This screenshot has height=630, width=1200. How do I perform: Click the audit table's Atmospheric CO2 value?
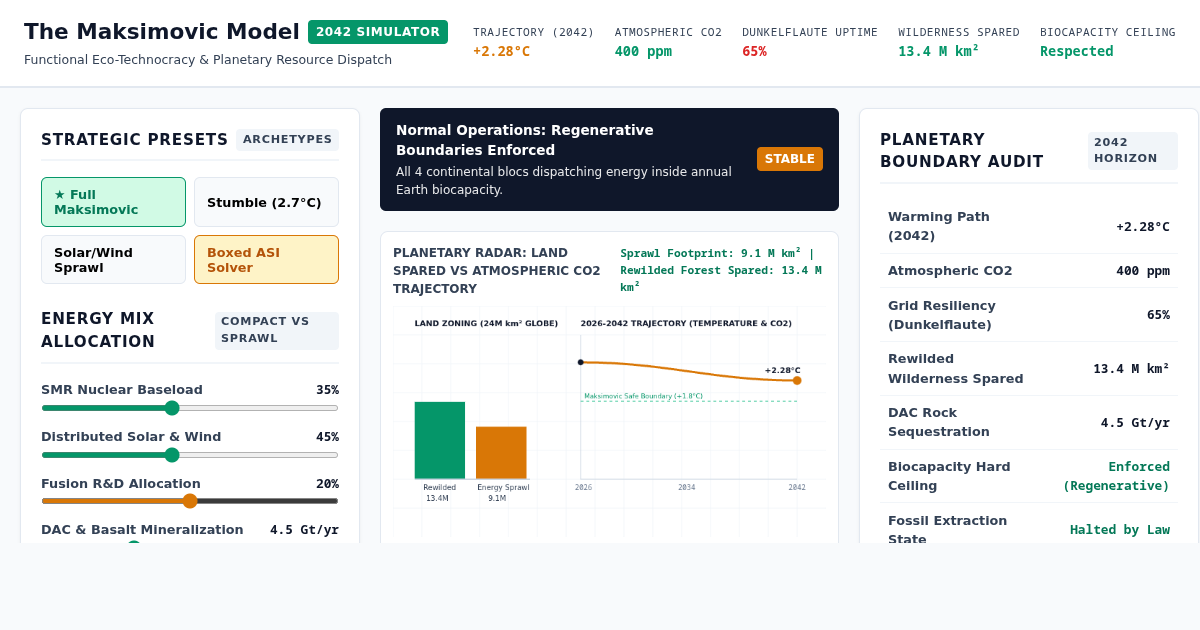[x=1143, y=270]
